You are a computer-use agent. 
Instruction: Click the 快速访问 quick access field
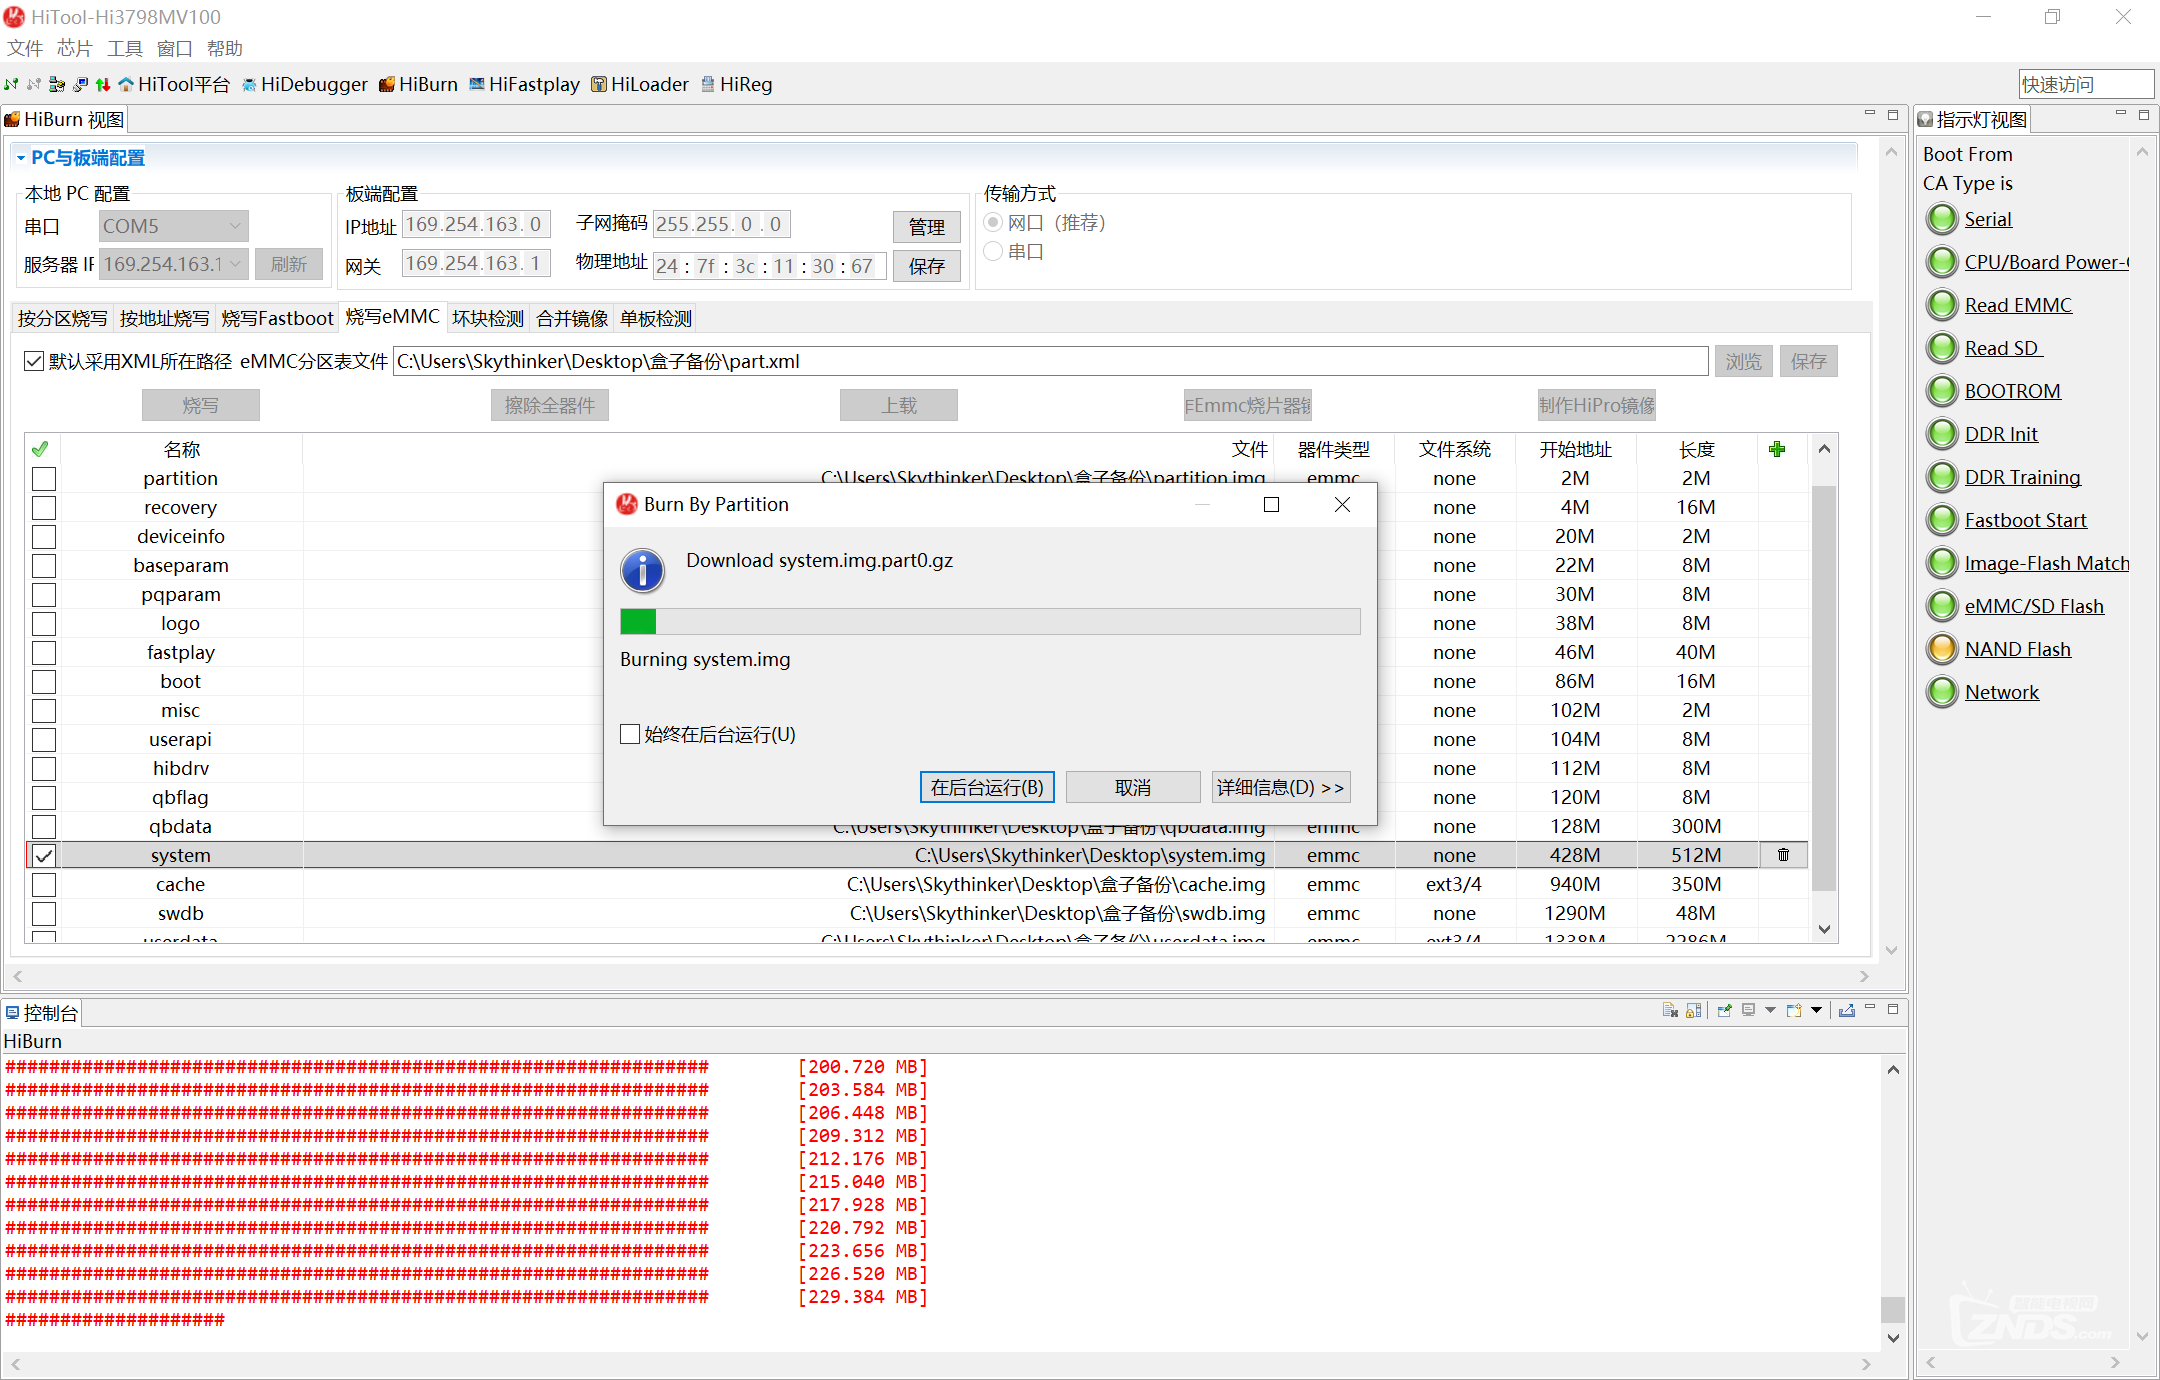click(2086, 84)
